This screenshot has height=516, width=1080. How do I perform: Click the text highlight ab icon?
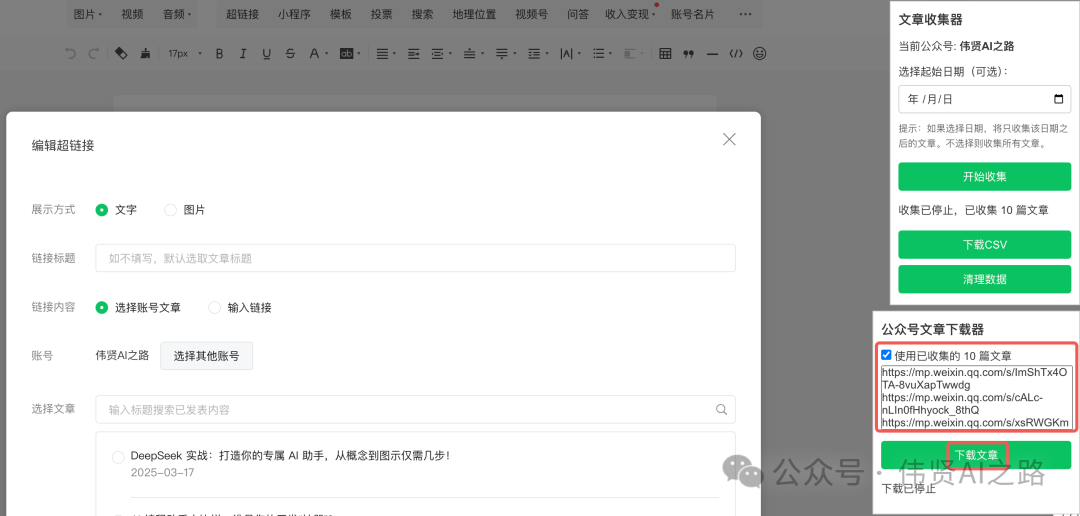[346, 54]
